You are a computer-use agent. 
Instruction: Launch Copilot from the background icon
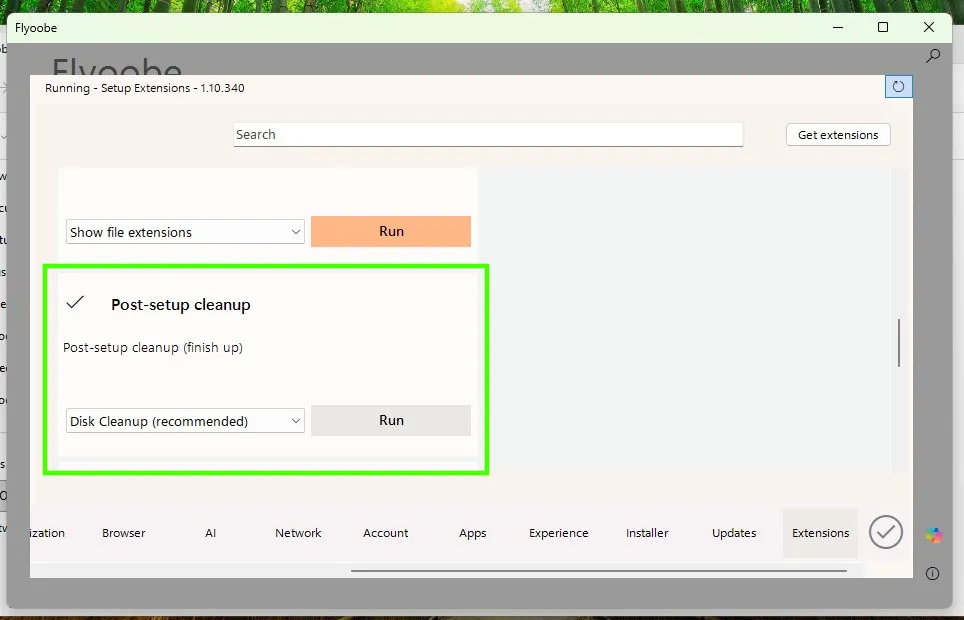[932, 533]
